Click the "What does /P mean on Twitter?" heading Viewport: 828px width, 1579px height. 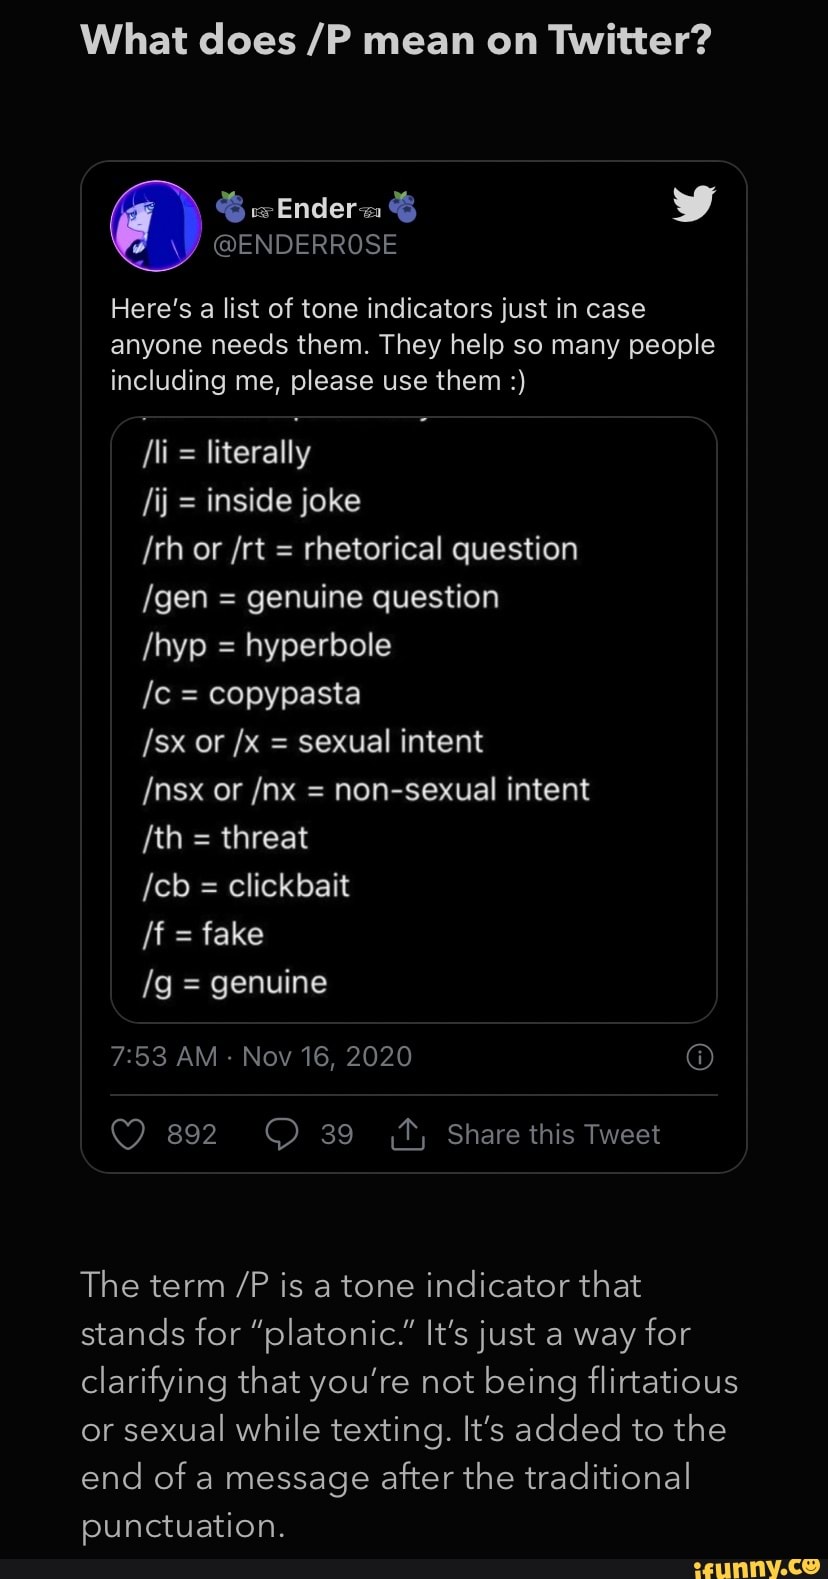click(396, 41)
